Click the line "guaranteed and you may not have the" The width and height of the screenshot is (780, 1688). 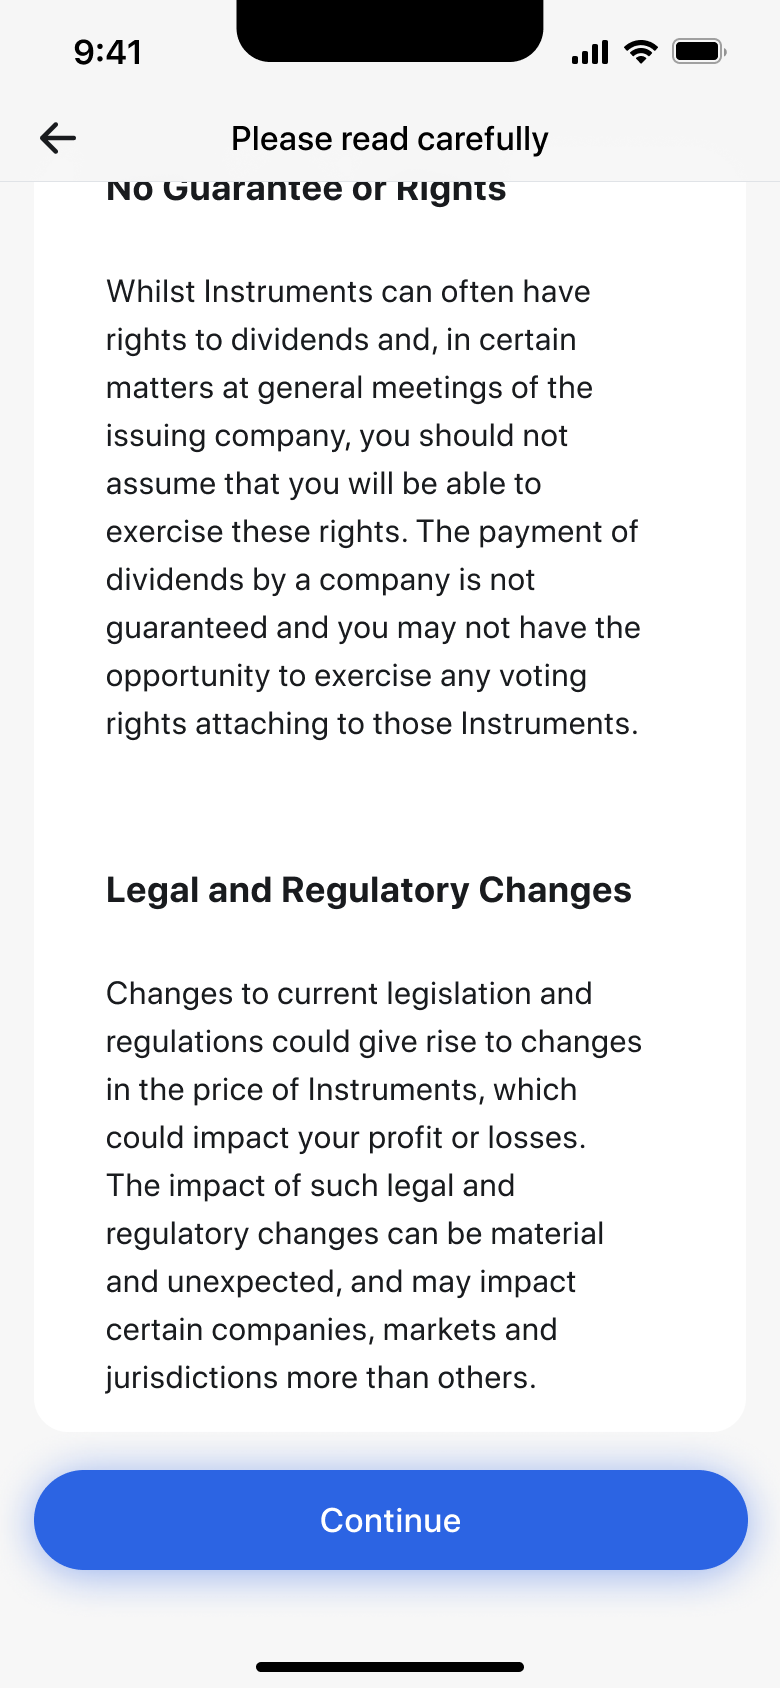373,628
